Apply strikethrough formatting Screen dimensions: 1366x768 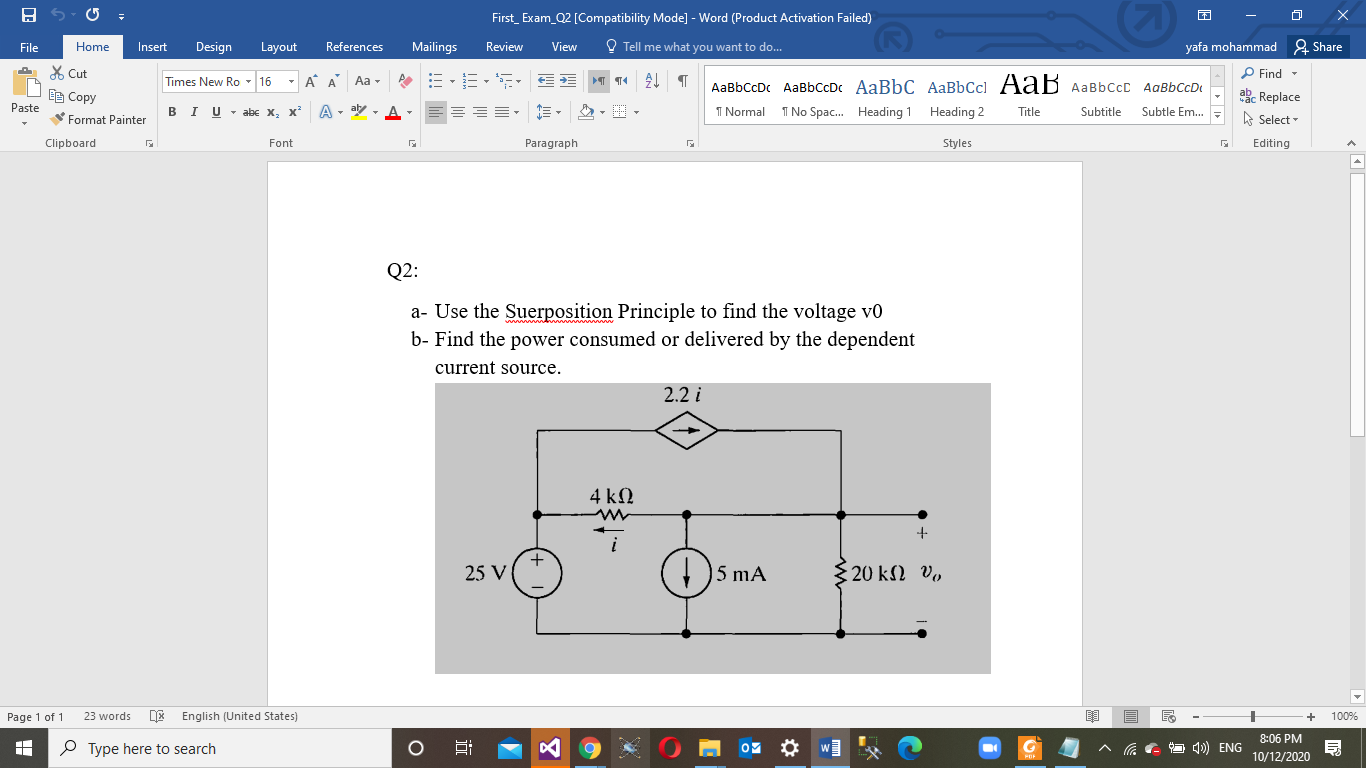(x=251, y=113)
